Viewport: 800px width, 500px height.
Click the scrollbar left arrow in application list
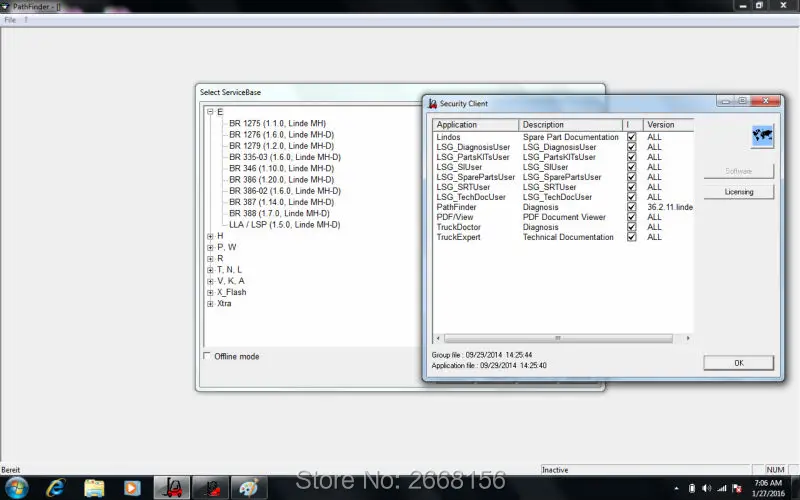(x=438, y=338)
